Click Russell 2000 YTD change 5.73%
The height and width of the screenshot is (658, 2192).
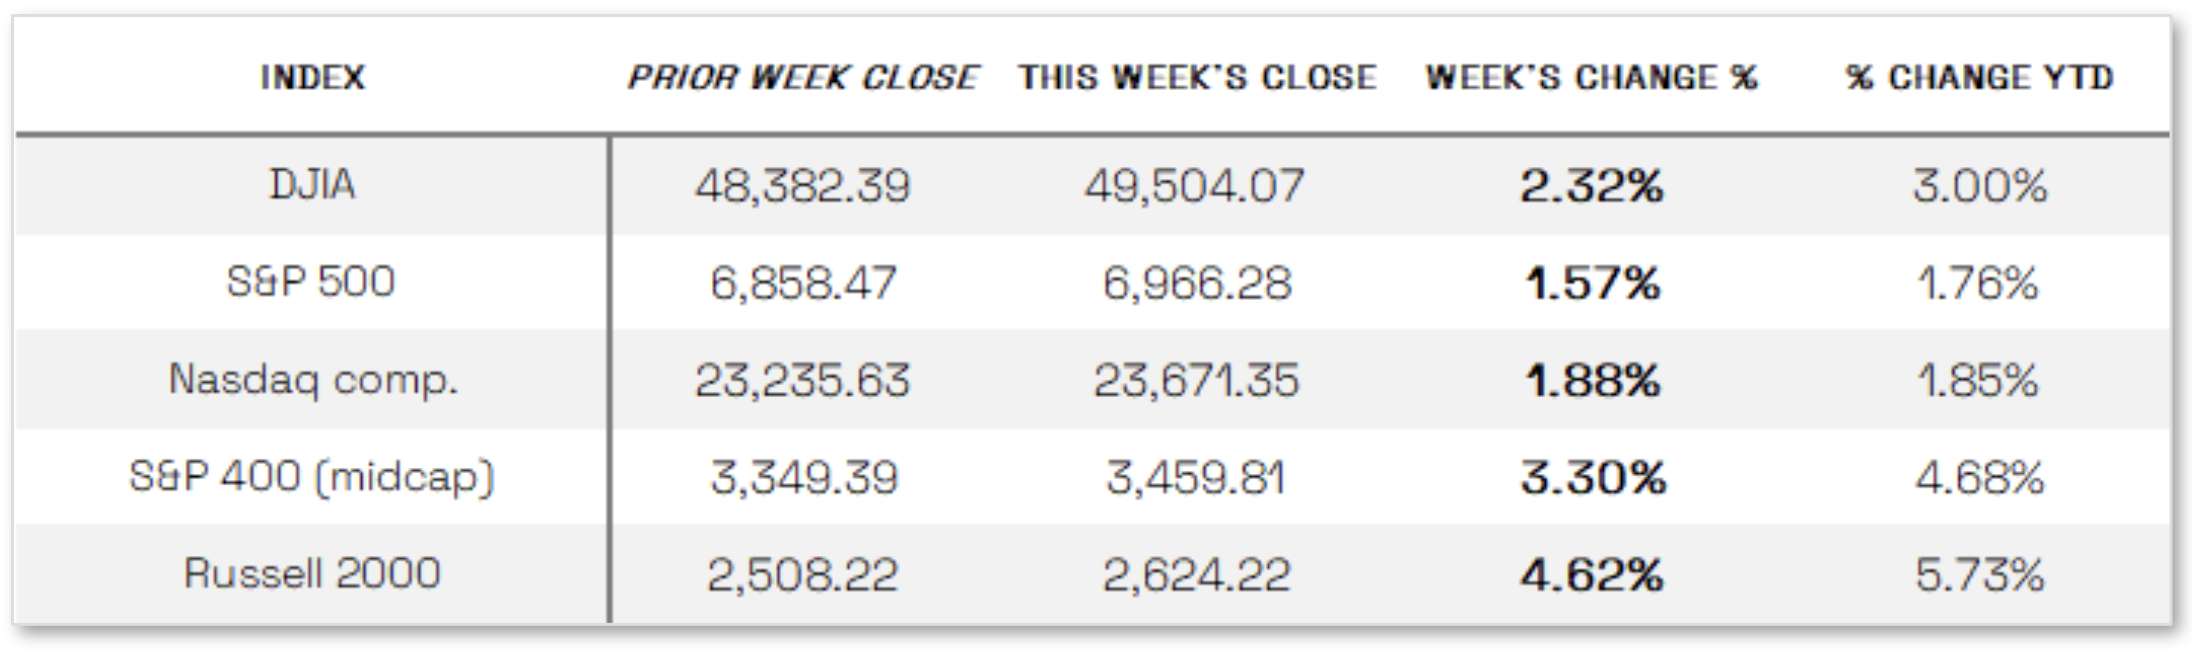(x=1979, y=574)
